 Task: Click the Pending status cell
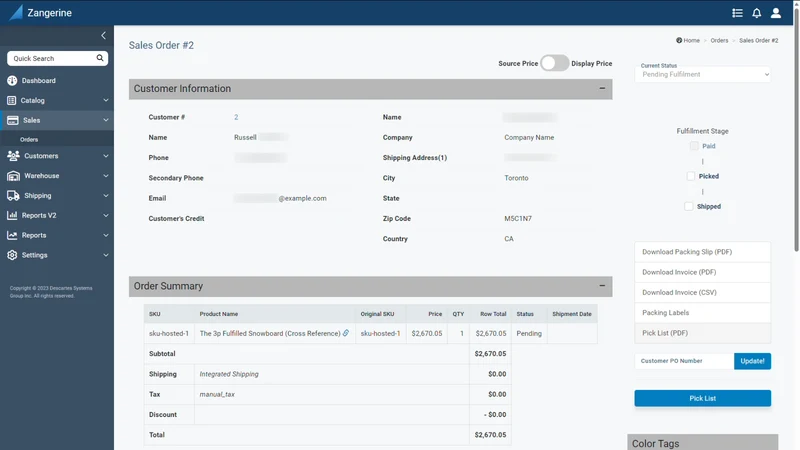click(x=529, y=333)
